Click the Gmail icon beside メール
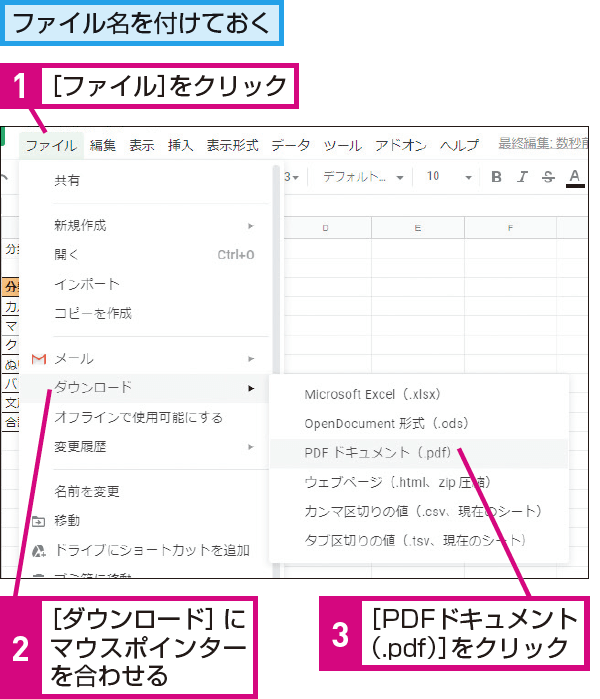The width and height of the screenshot is (600, 699). pyautogui.click(x=39, y=358)
